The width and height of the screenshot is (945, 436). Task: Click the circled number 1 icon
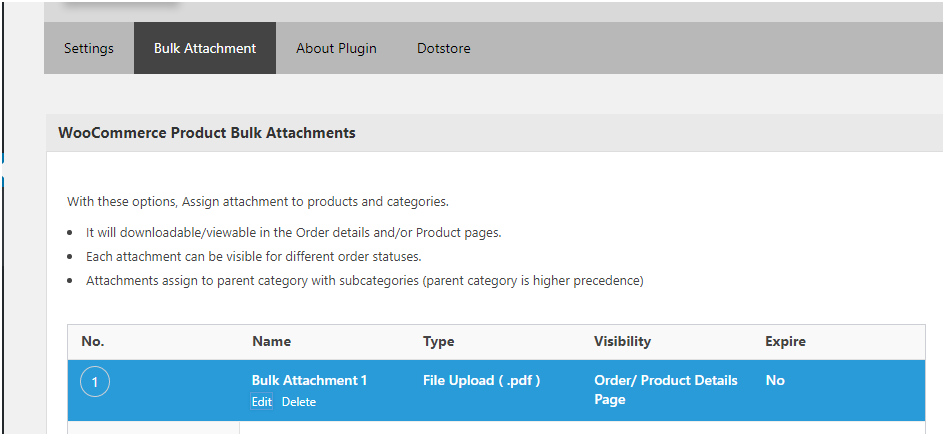(95, 382)
